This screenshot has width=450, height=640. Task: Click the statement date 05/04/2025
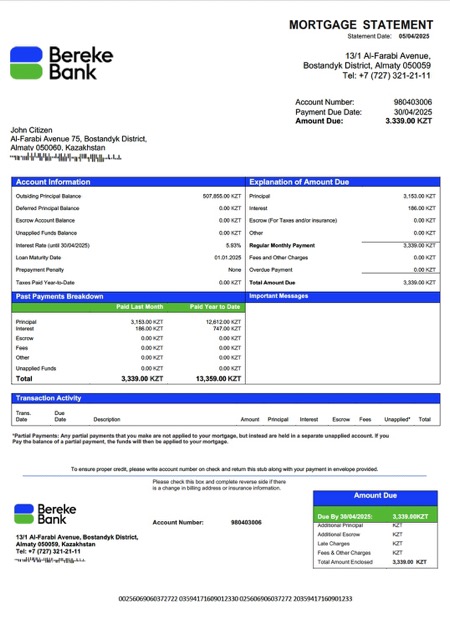[414, 36]
